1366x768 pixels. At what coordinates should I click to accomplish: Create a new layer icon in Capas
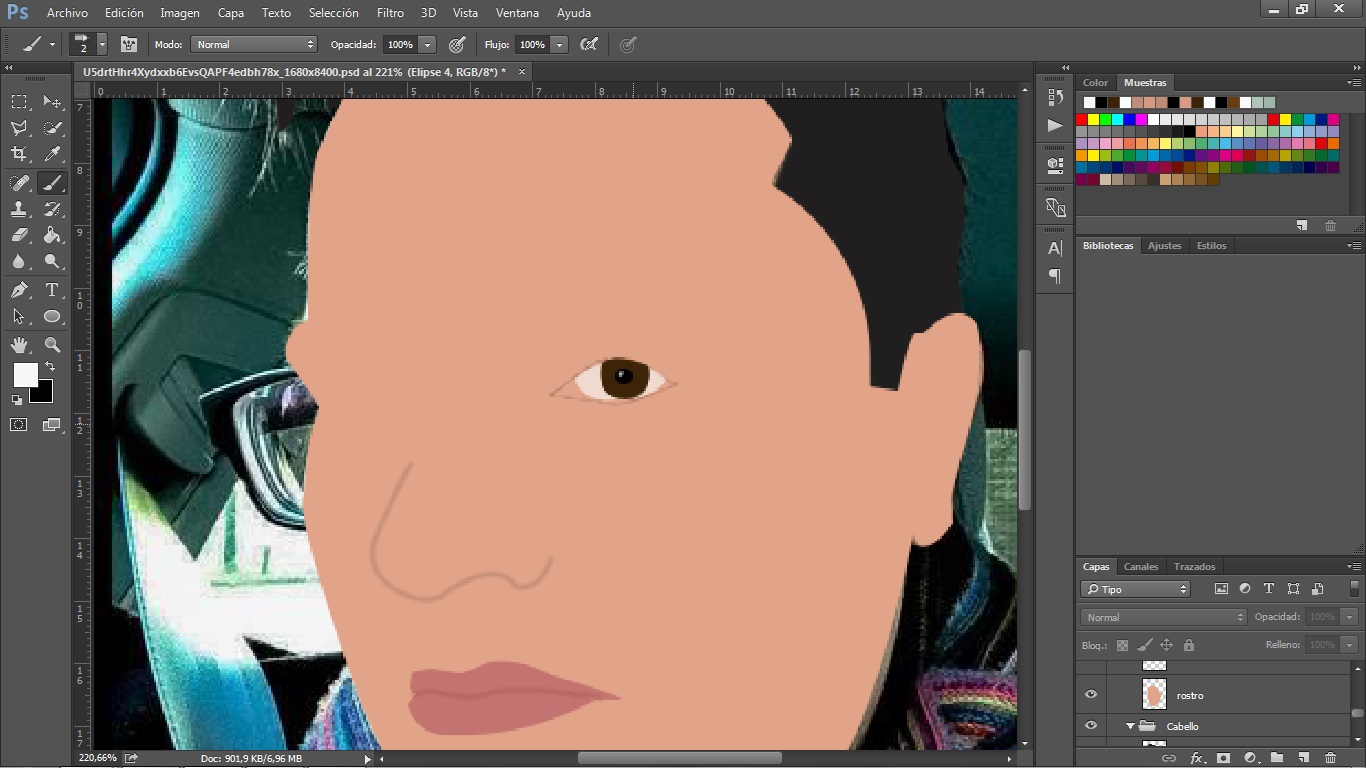(x=1303, y=758)
